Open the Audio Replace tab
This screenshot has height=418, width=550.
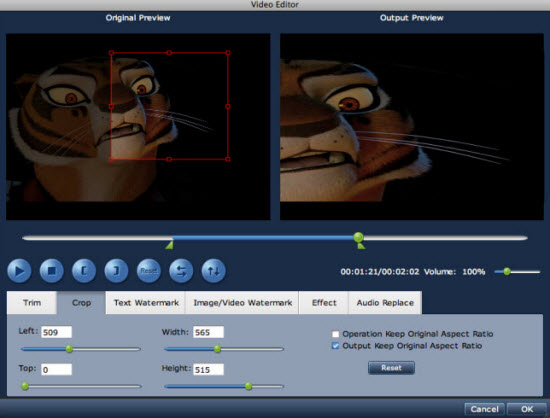385,303
